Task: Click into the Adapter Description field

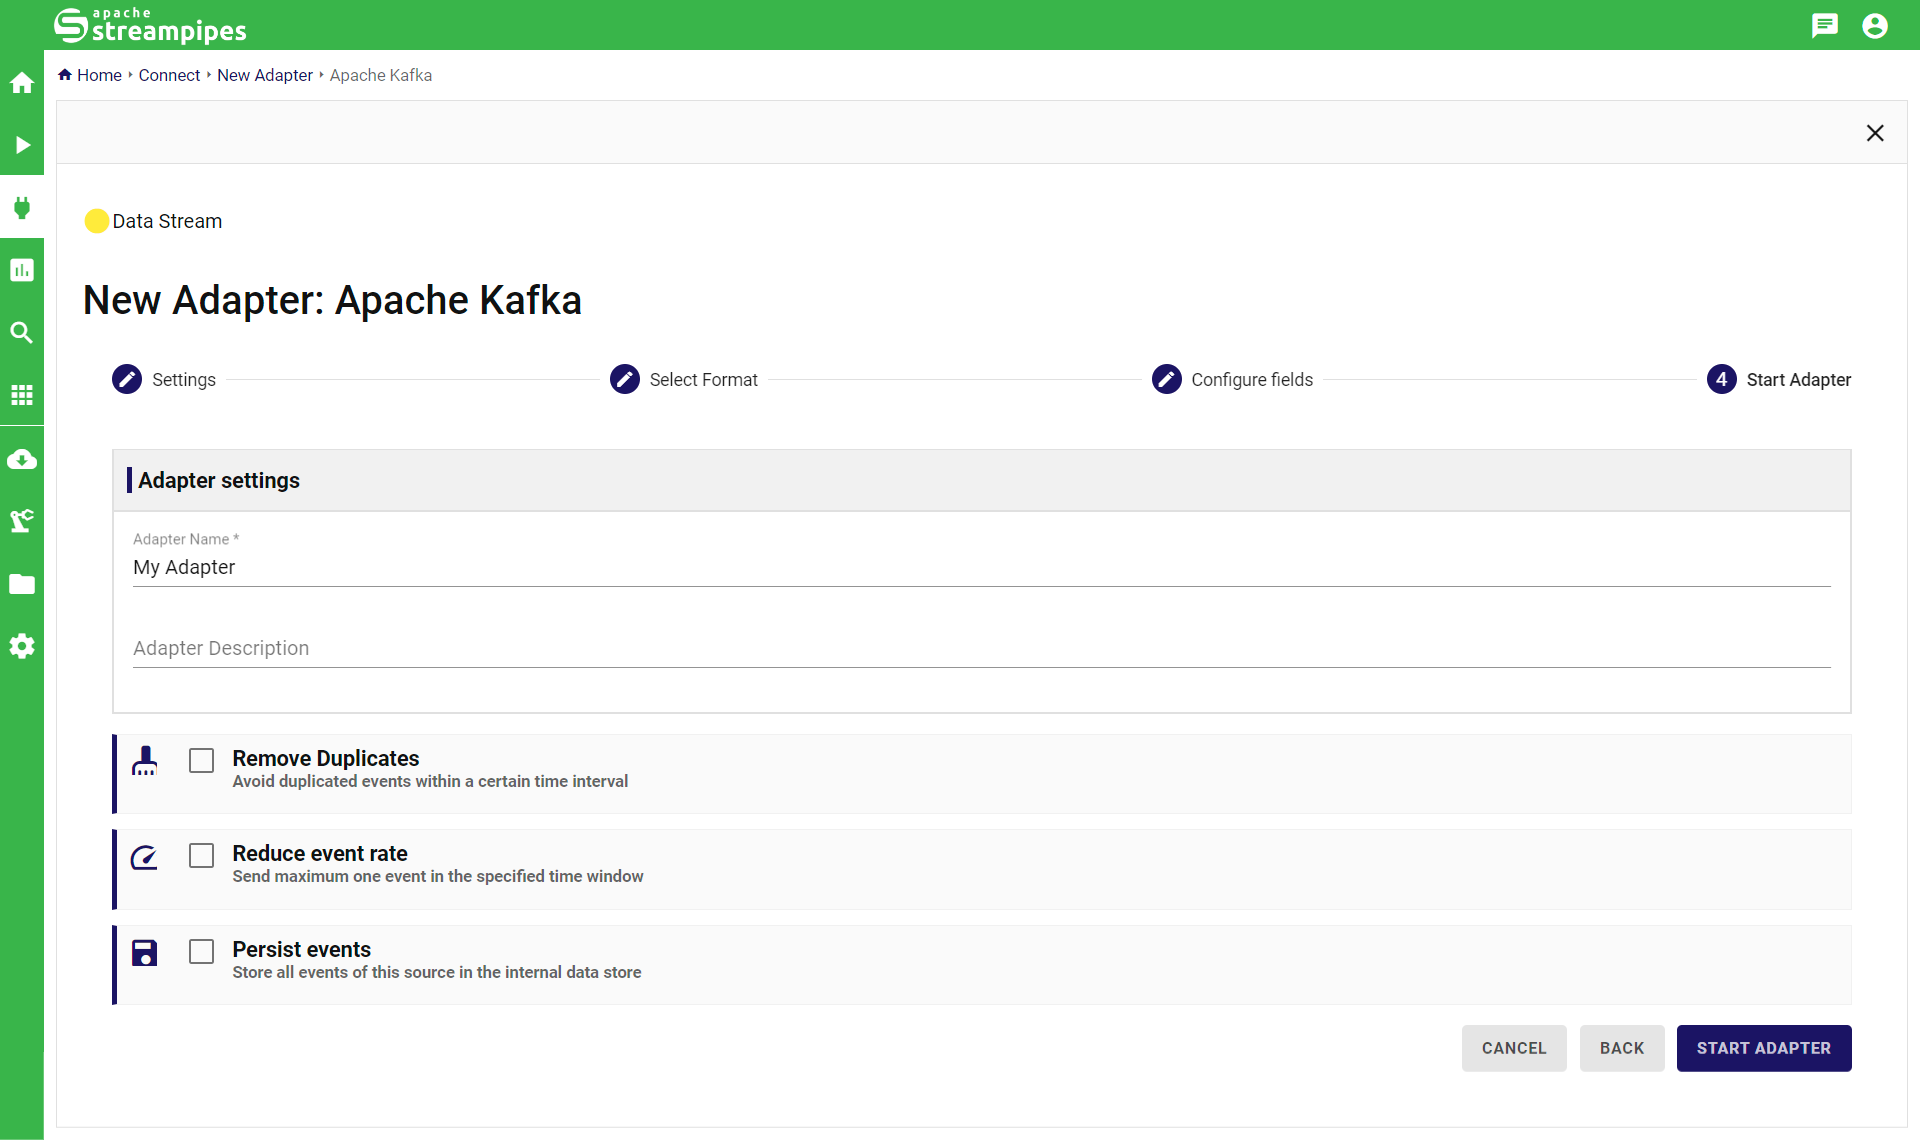Action: (x=980, y=648)
